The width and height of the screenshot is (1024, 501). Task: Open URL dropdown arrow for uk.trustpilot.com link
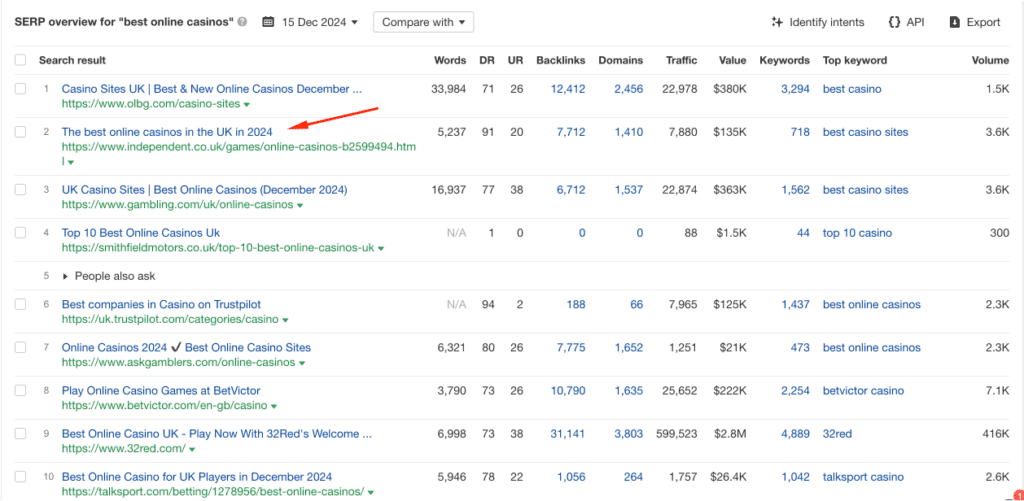(x=285, y=320)
